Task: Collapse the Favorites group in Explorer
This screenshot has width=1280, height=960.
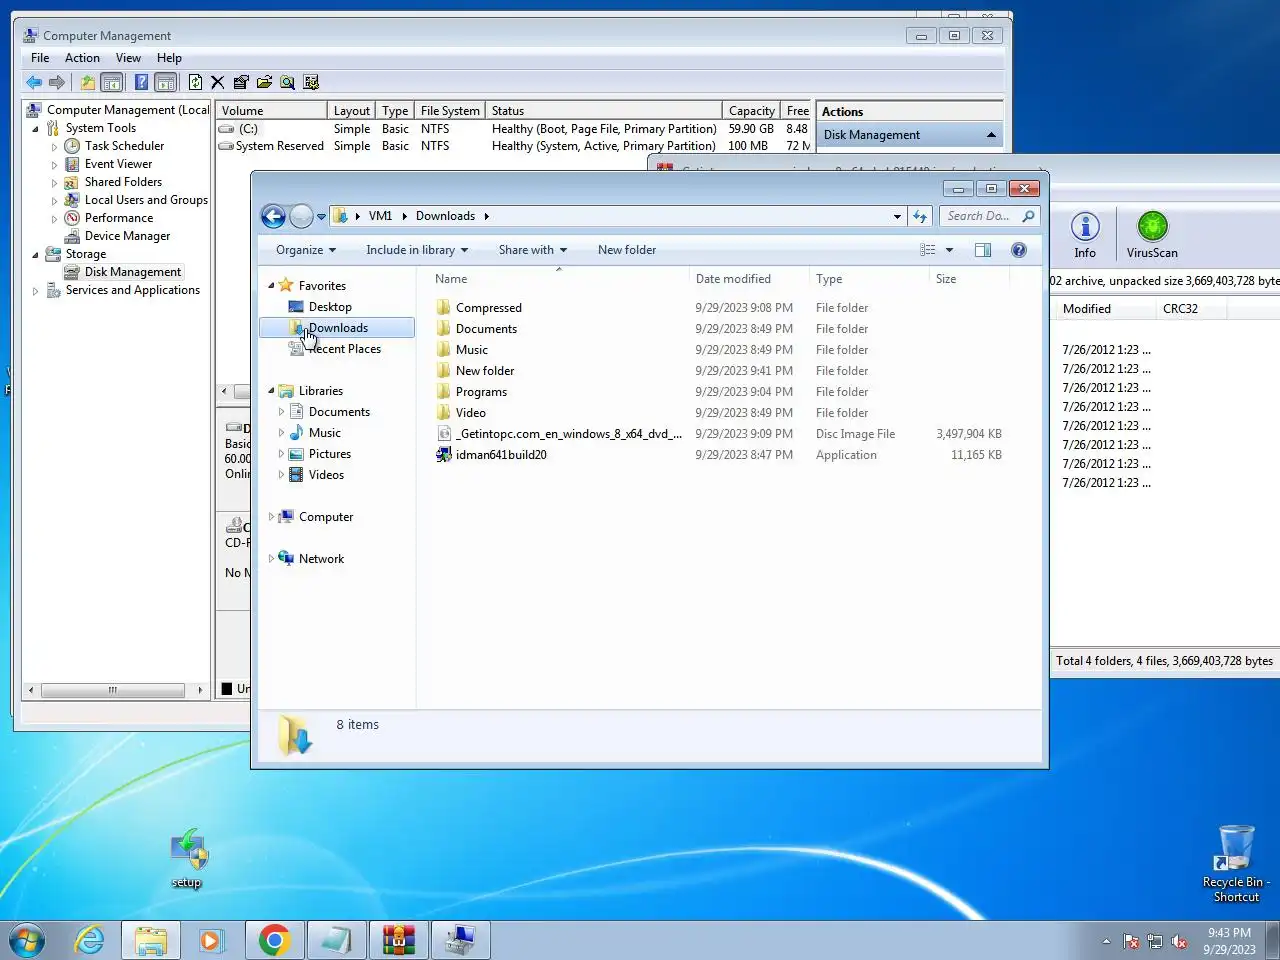Action: click(x=271, y=285)
